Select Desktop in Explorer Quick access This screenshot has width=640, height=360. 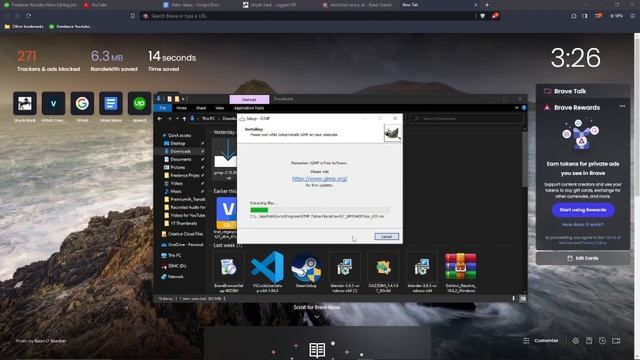tap(178, 144)
